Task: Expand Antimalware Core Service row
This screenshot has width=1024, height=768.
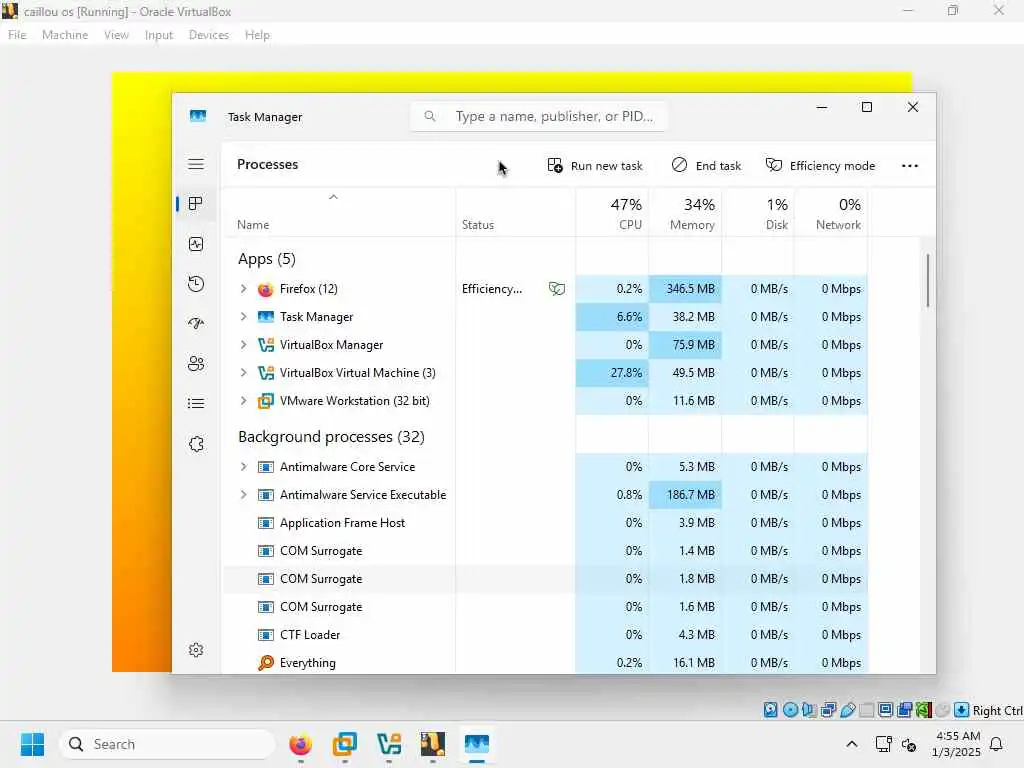Action: click(x=244, y=467)
